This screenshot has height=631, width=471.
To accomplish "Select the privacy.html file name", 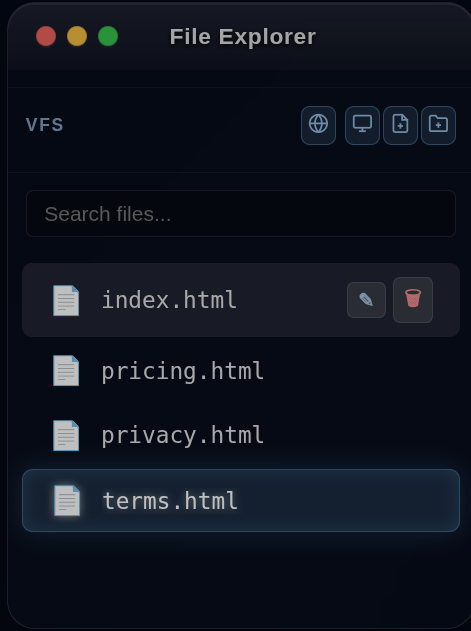I will [182, 435].
